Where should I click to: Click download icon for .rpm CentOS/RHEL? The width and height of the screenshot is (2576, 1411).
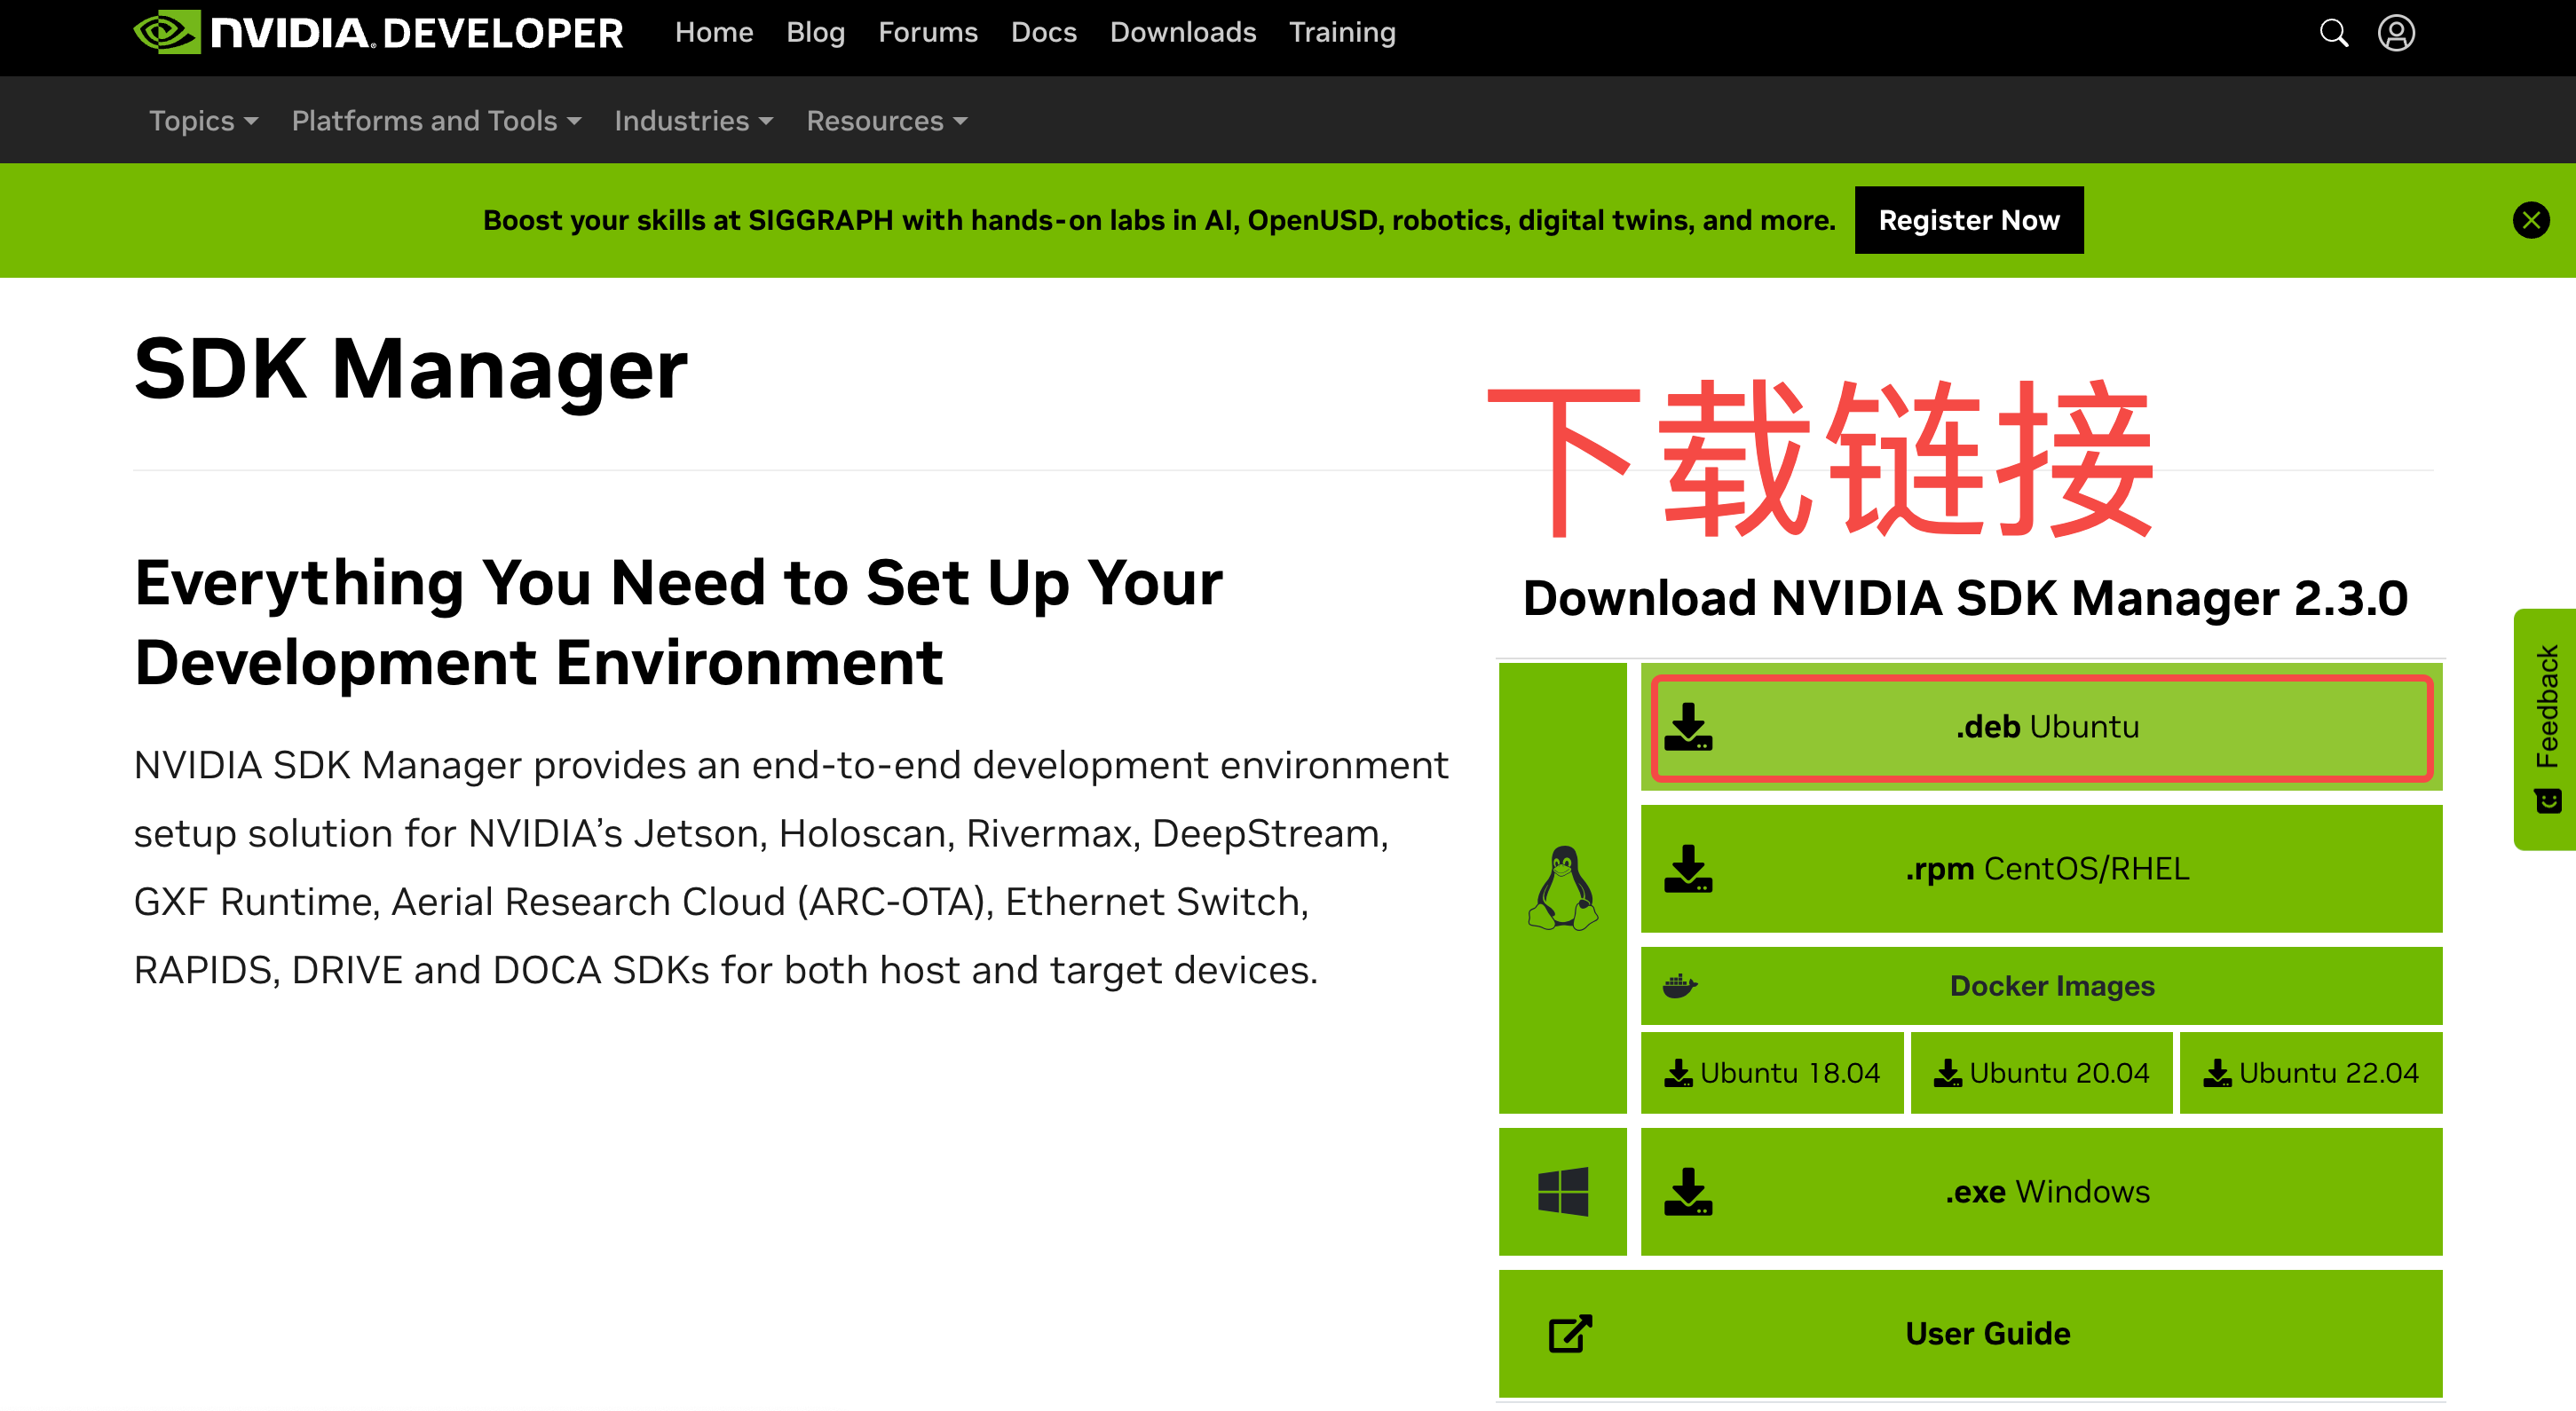pyautogui.click(x=1688, y=869)
